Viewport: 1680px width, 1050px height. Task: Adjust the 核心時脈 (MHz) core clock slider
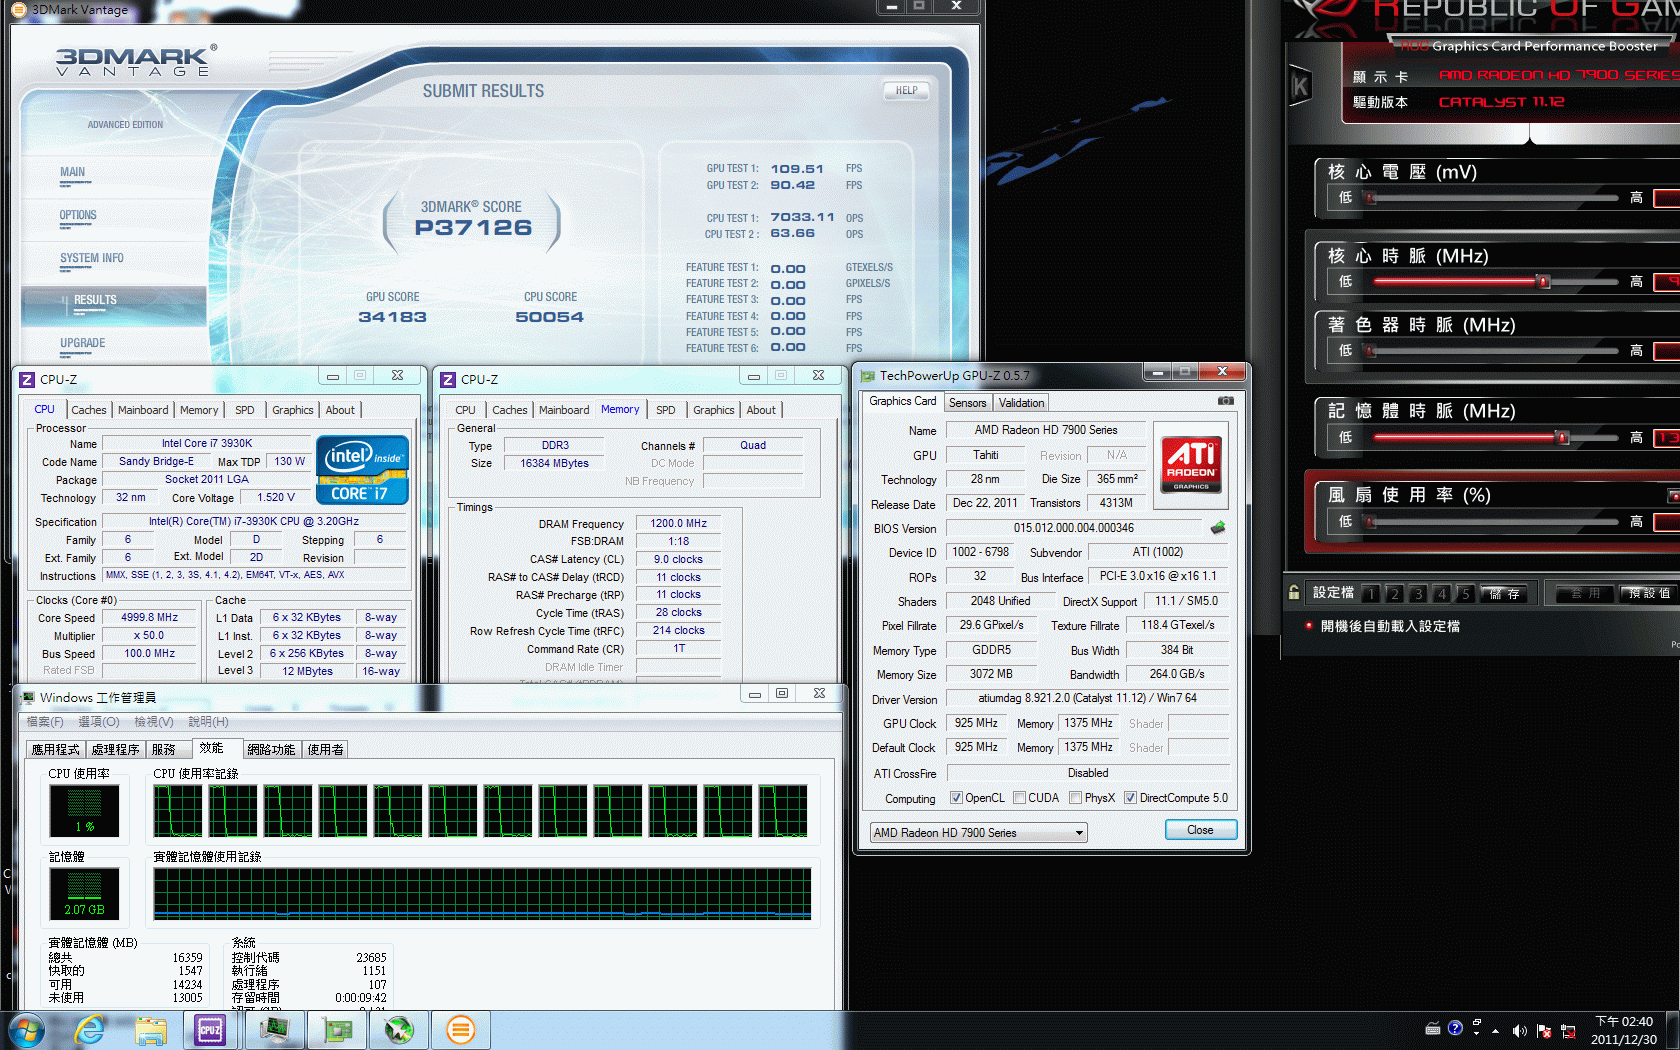coord(1544,282)
